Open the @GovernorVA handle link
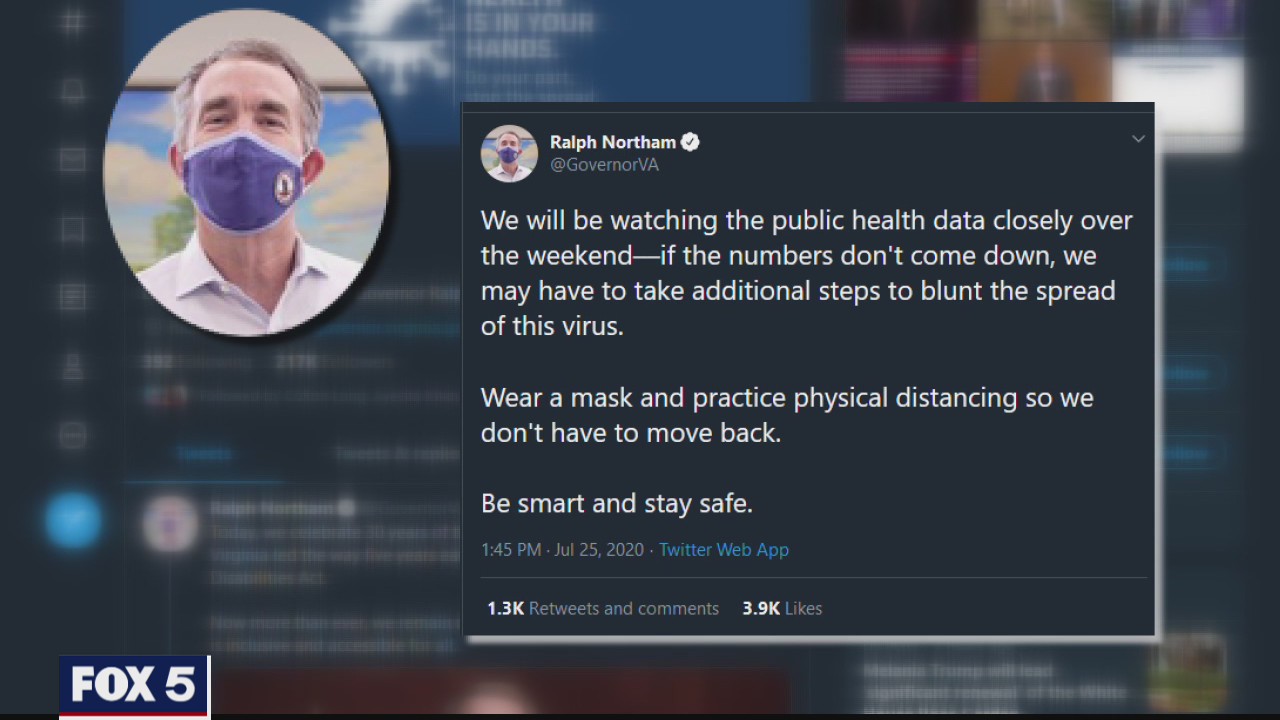 point(604,165)
